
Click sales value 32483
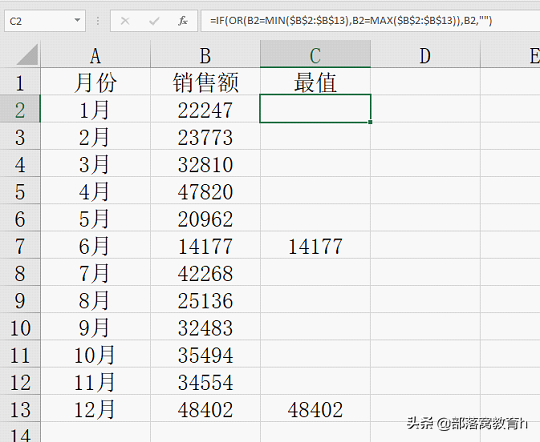coord(205,328)
